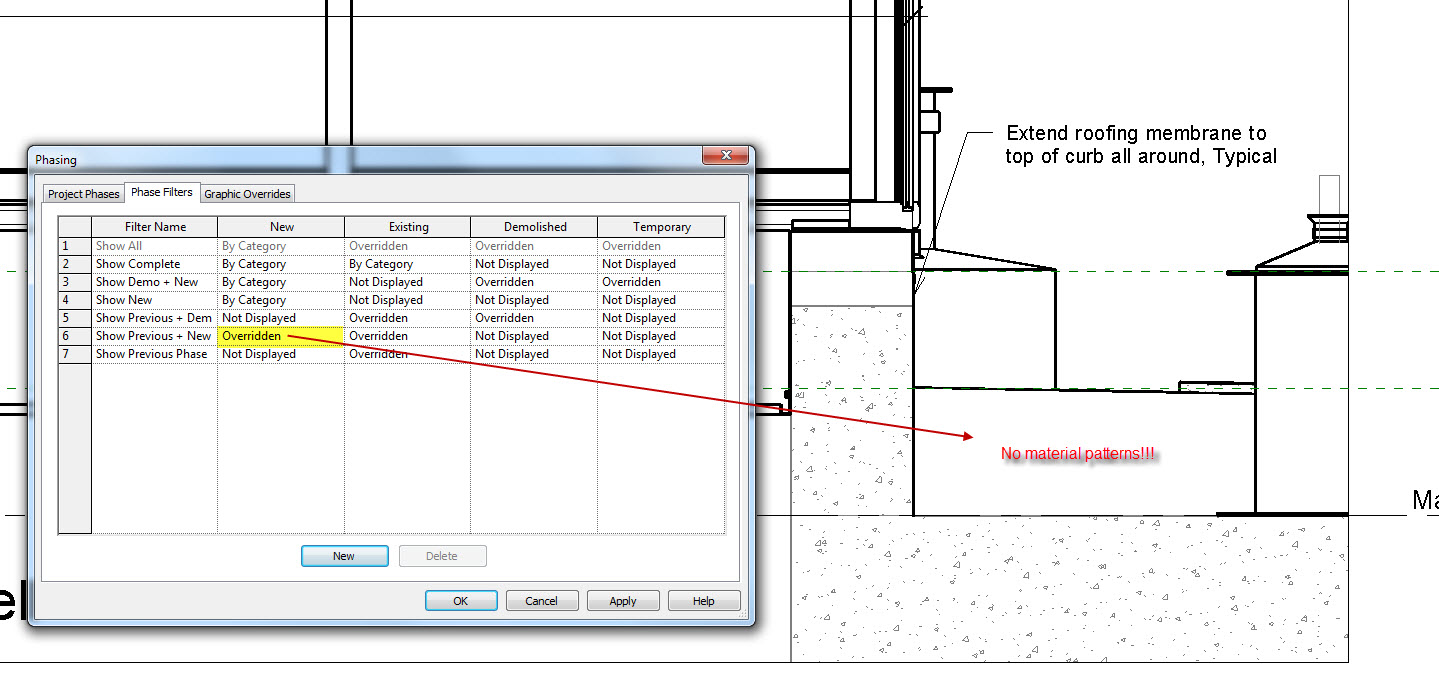Select the Show Previous Phase filter name
Viewport: 1439px width, 695px height.
155,354
